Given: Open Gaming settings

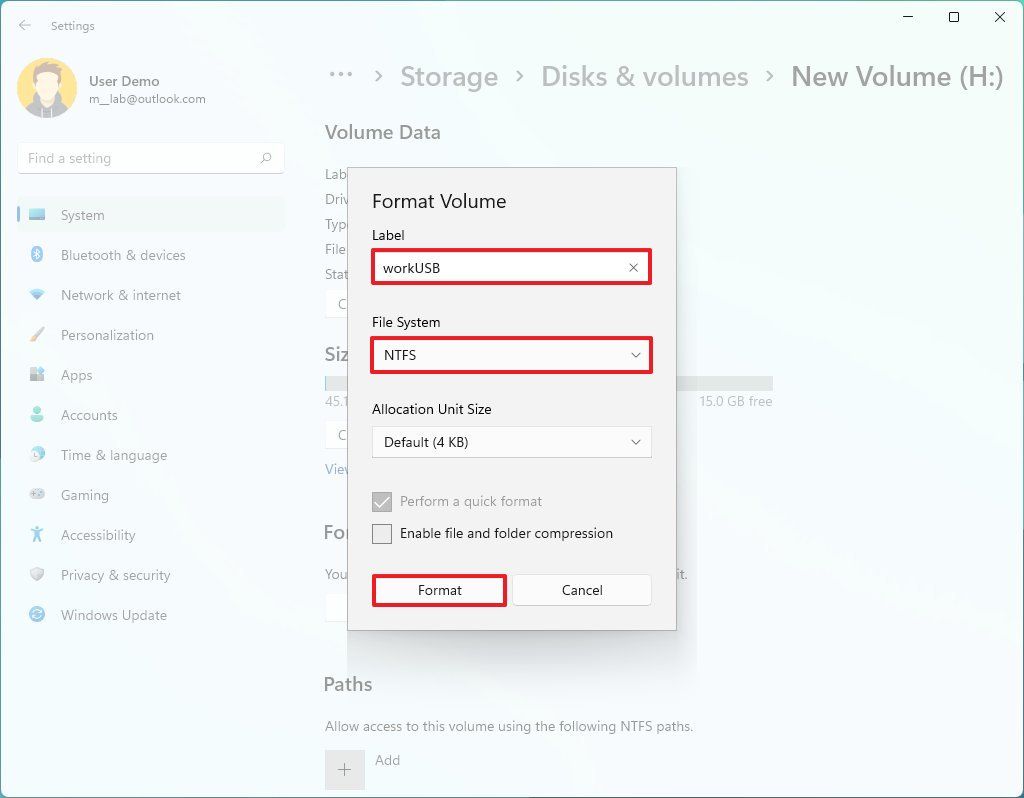Looking at the screenshot, I should pos(84,495).
